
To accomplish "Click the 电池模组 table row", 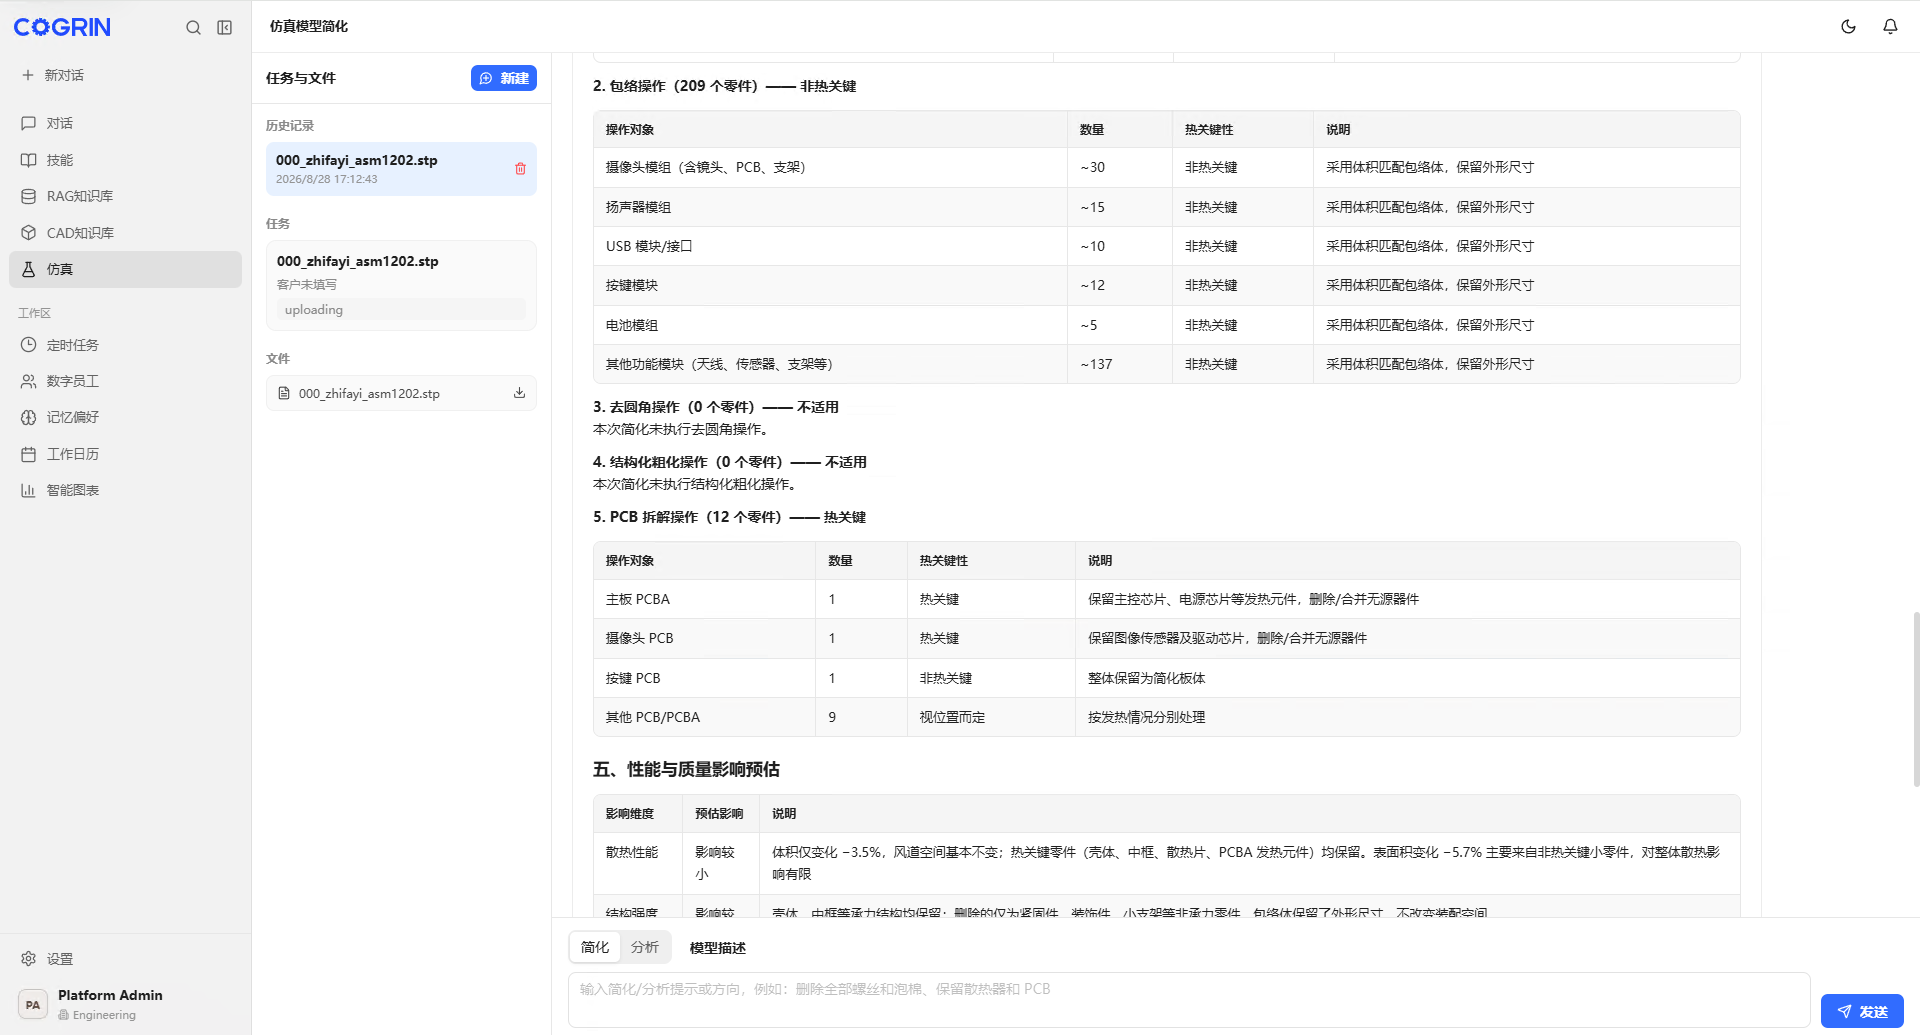I will point(1166,325).
